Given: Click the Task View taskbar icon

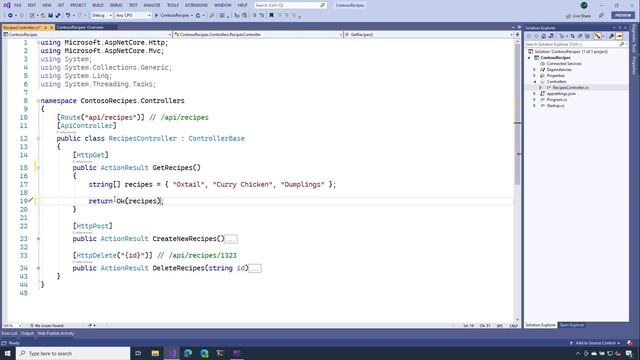Looking at the screenshot, I should [138, 353].
